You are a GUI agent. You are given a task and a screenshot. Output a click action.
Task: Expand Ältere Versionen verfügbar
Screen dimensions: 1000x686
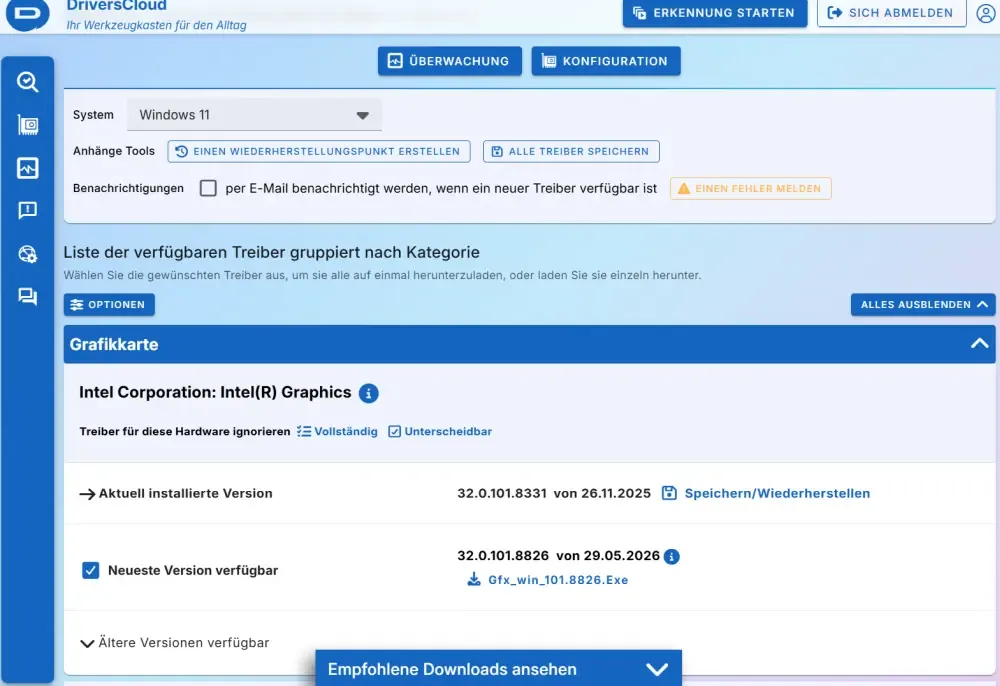point(175,643)
